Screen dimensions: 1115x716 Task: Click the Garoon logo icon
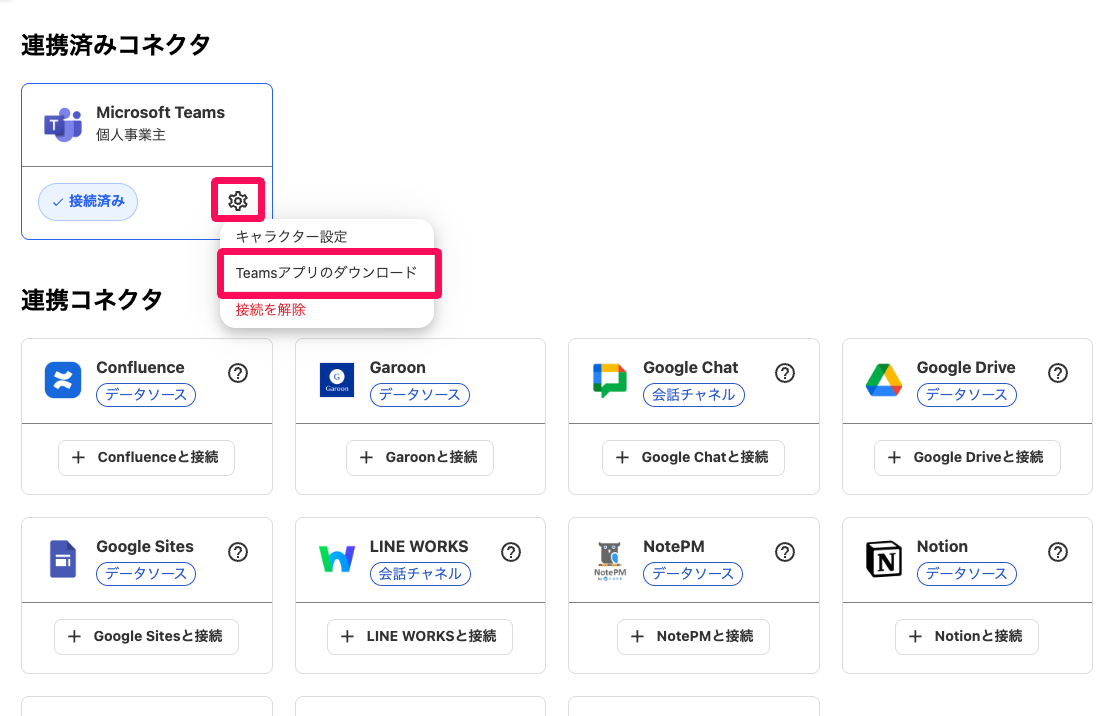[337, 379]
